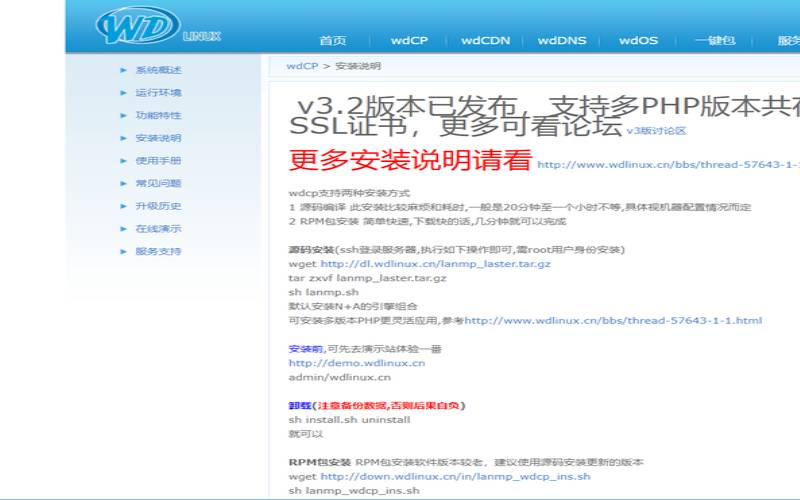Image resolution: width=800 pixels, height=500 pixels.
Task: Open 运行环境 in the sidebar
Action: coord(158,92)
